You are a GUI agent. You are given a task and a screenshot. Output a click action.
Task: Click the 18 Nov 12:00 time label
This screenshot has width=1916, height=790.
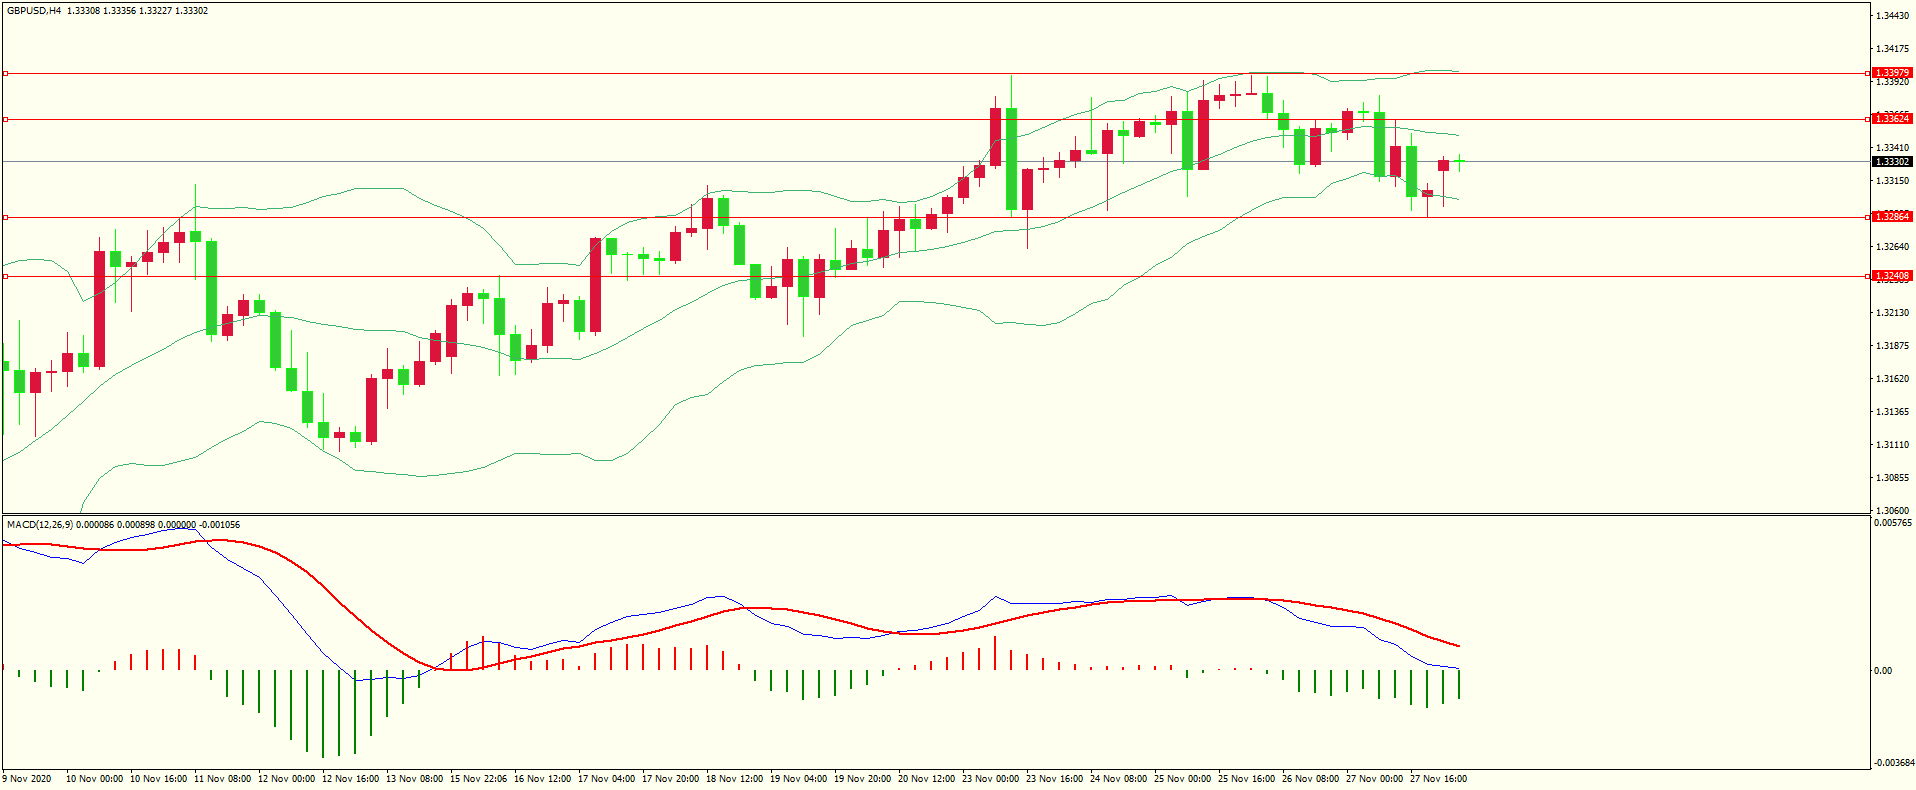click(735, 779)
